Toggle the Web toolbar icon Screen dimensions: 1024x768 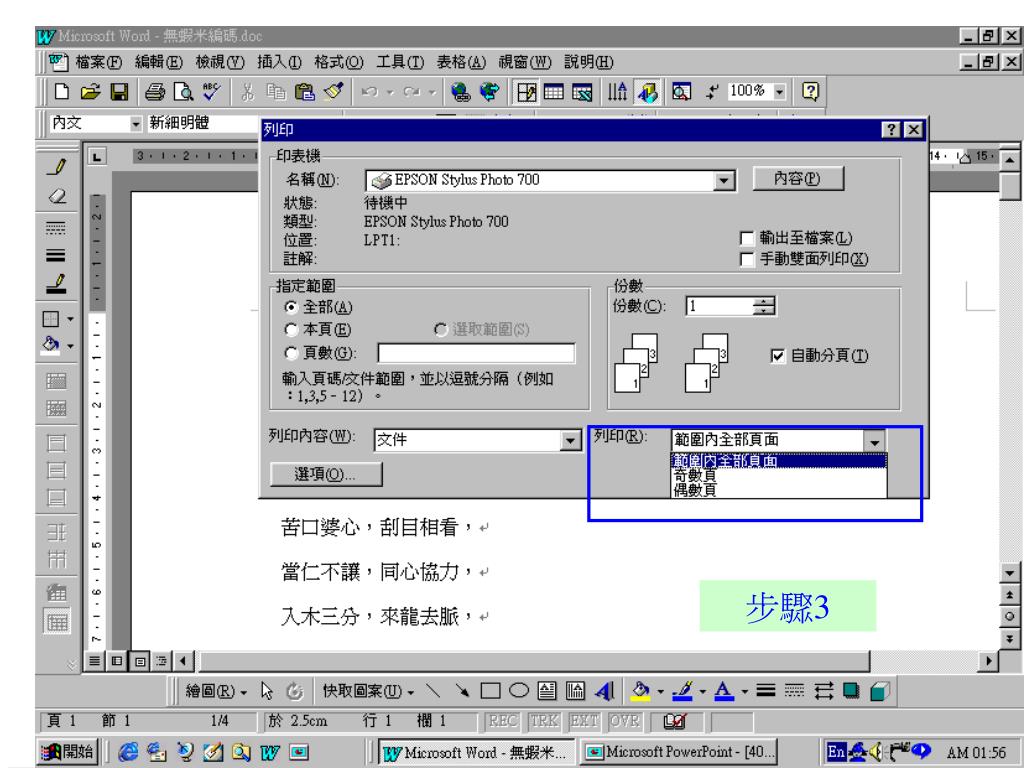(489, 92)
